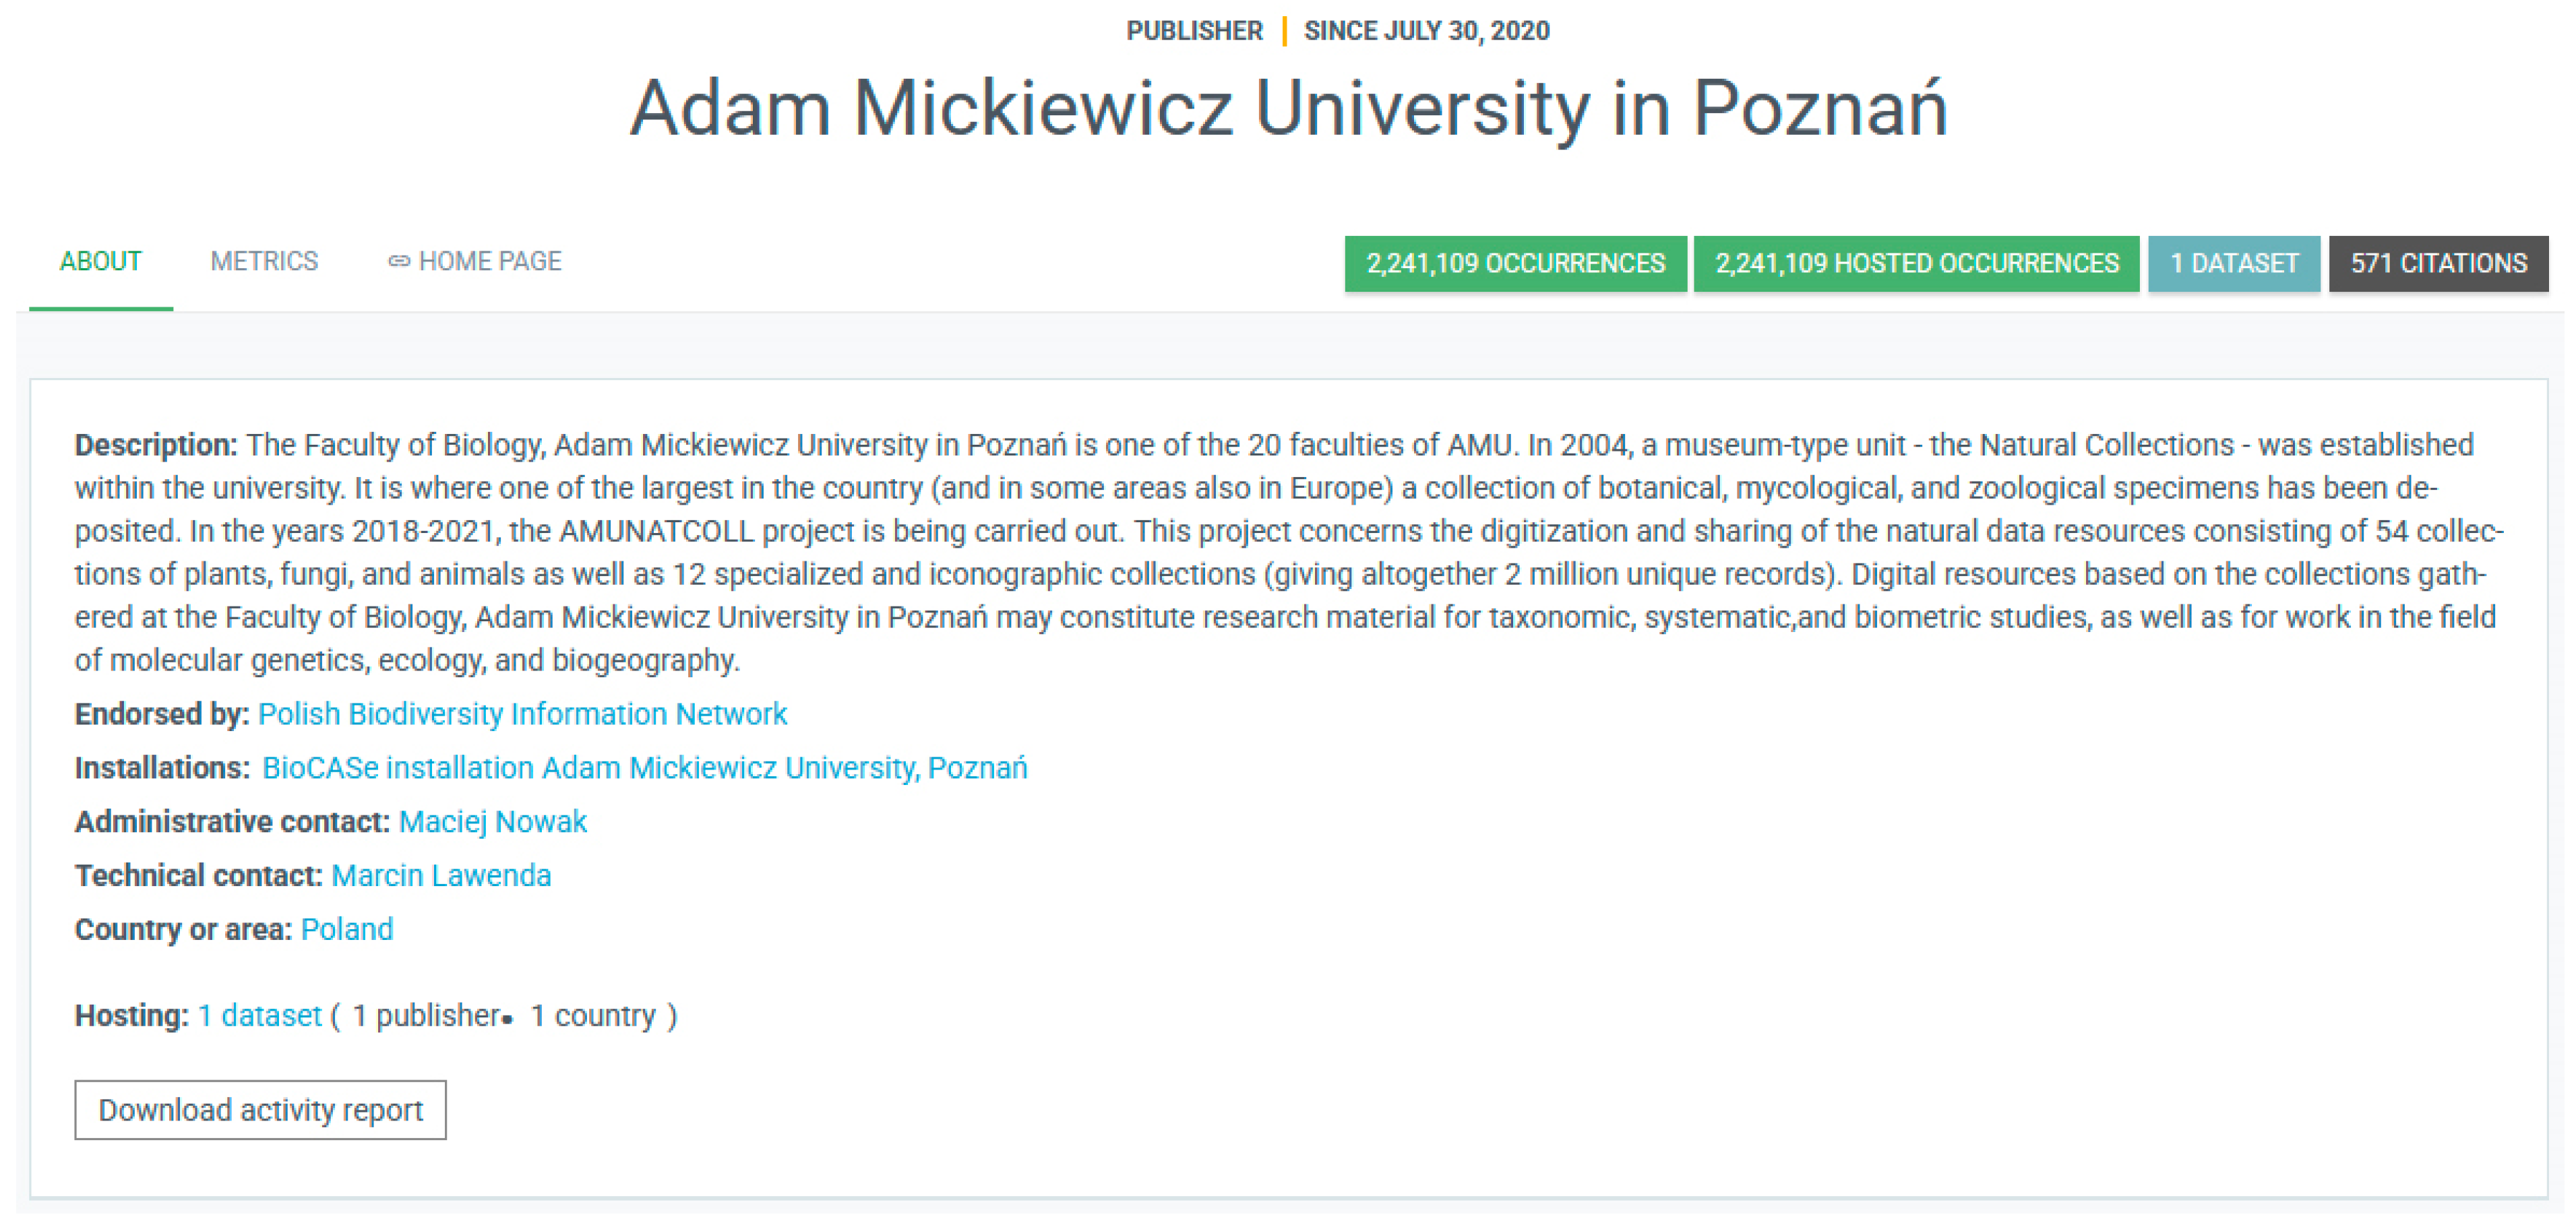
Task: Switch to the Metrics tab
Action: [x=264, y=262]
